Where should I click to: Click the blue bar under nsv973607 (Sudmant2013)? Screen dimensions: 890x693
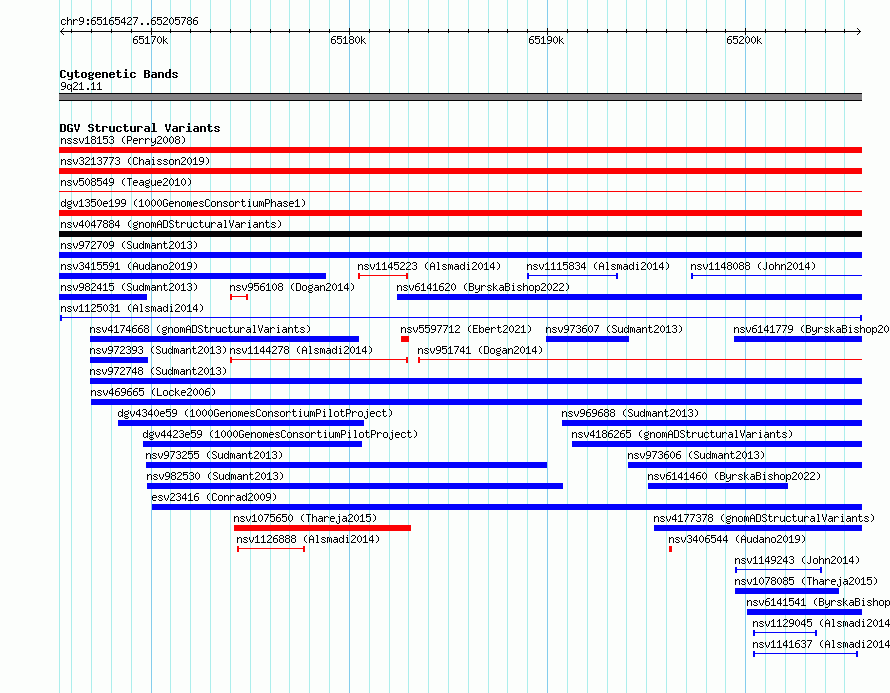(587, 339)
